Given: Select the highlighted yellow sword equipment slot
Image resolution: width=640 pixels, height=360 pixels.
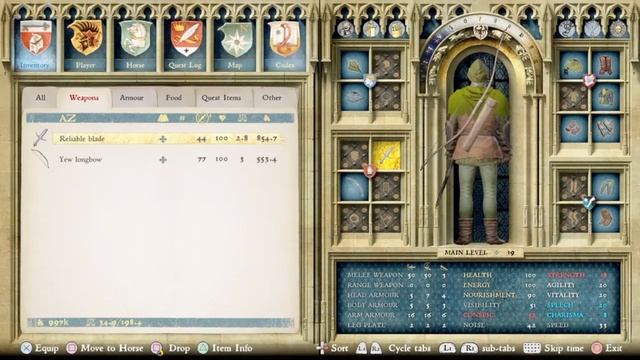Looking at the screenshot, I should click(386, 155).
